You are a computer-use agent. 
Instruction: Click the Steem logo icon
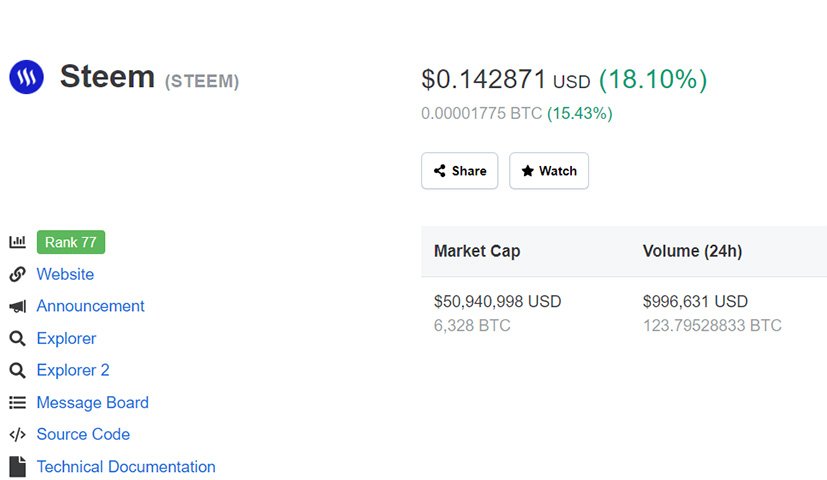[x=26, y=77]
